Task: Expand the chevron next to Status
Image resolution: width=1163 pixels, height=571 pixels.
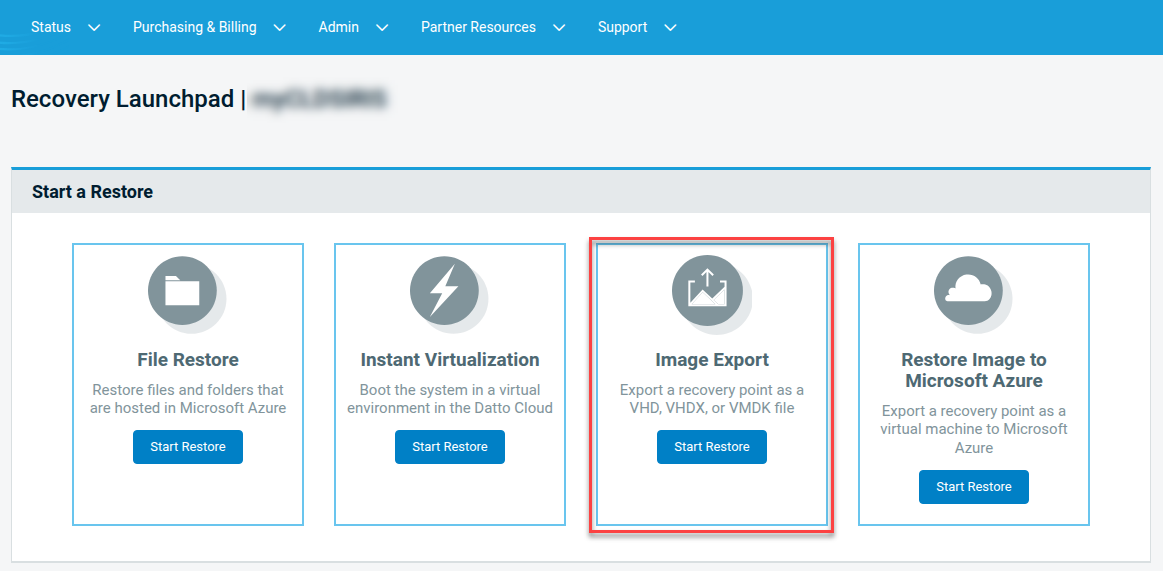Action: 94,27
